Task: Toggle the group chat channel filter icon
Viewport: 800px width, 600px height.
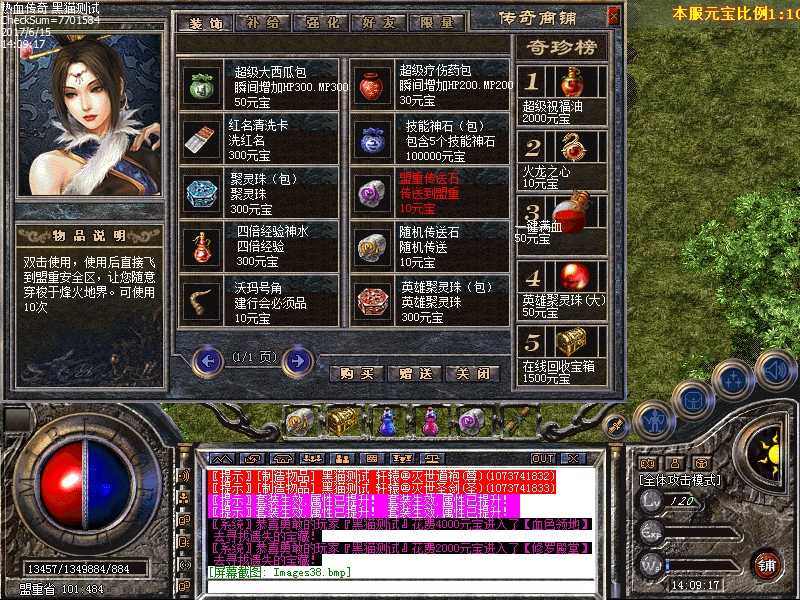Action: [x=185, y=498]
